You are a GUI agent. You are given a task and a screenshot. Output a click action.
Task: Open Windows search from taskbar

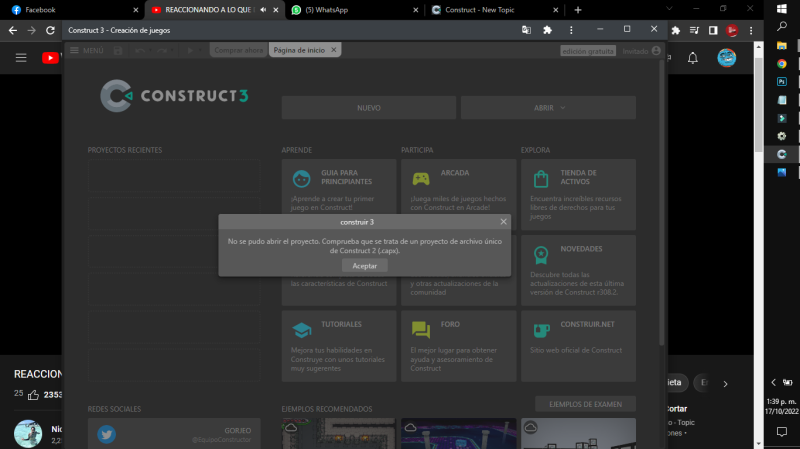(782, 27)
